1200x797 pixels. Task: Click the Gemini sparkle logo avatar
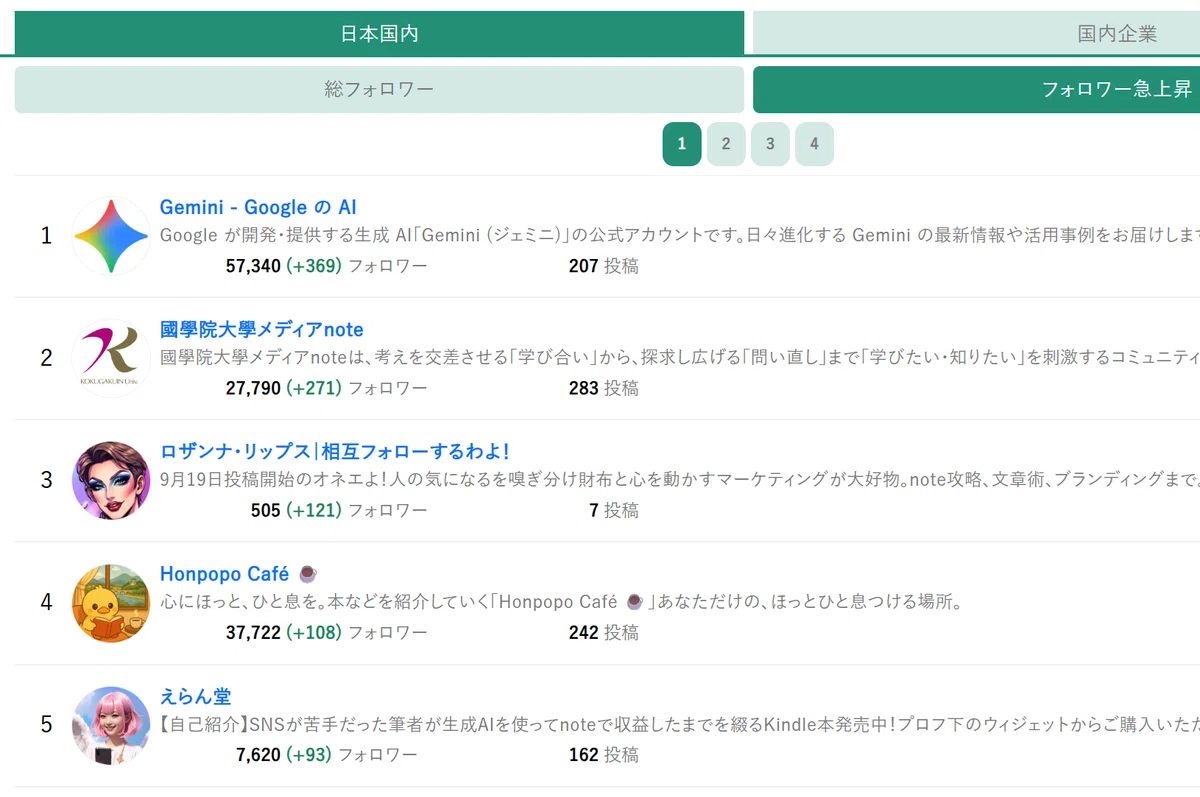(111, 236)
